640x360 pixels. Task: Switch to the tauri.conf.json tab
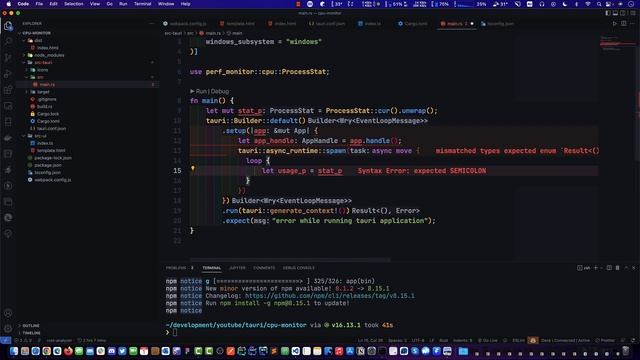(327, 24)
